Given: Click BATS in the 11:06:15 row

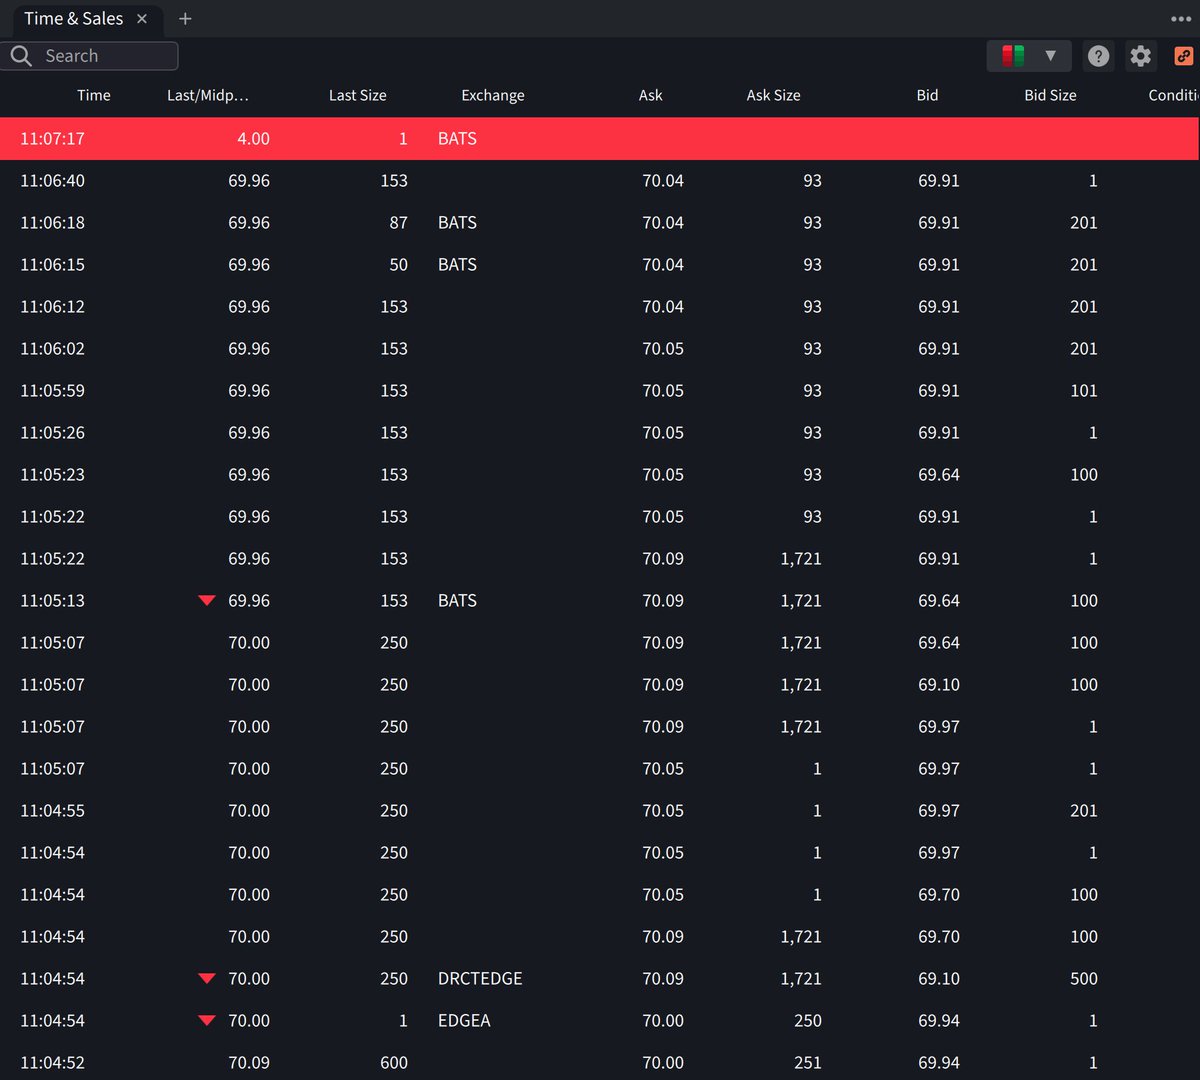Looking at the screenshot, I should (x=457, y=265).
